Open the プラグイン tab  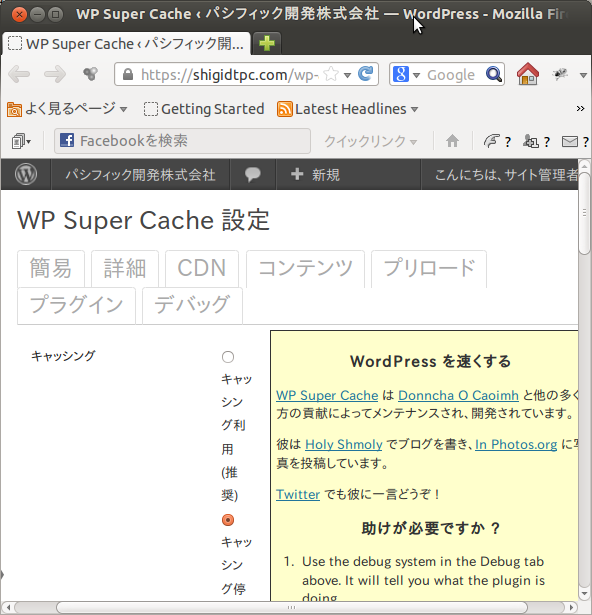[77, 306]
